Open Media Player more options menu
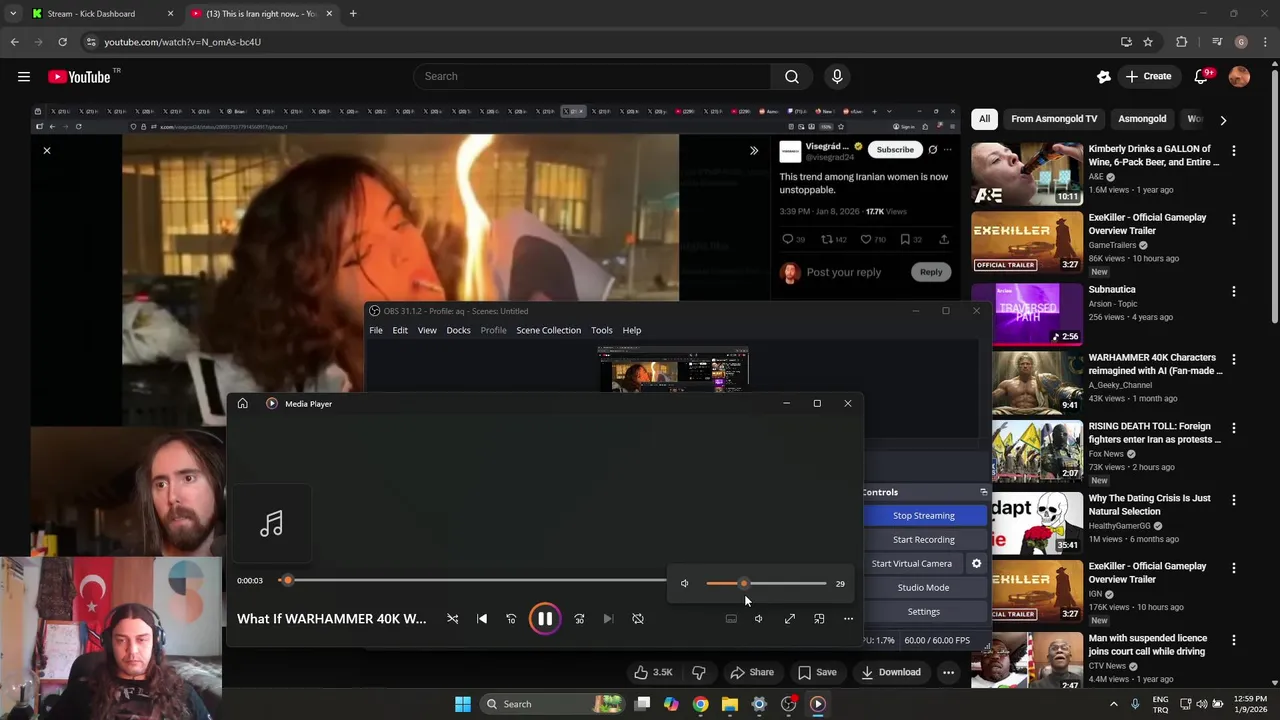The height and width of the screenshot is (720, 1280). coord(848,619)
